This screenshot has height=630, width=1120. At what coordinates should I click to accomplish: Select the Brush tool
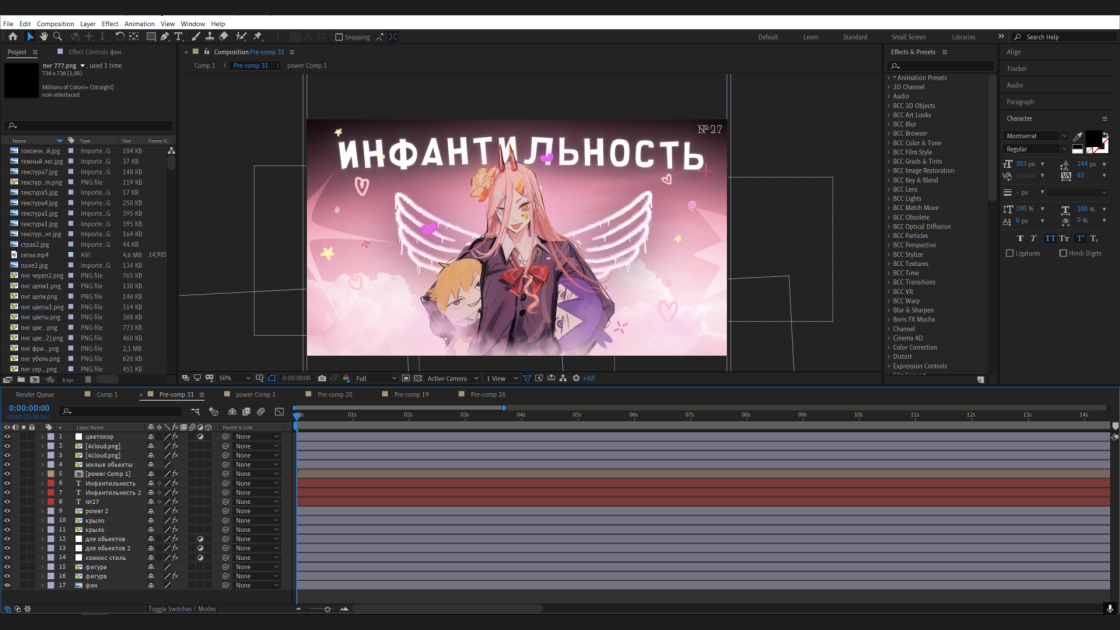pyautogui.click(x=196, y=36)
